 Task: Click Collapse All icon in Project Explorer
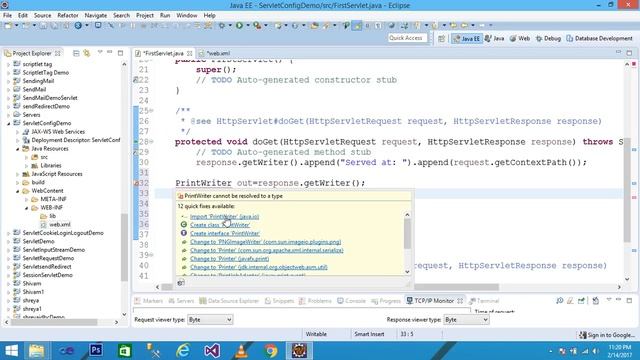click(76, 53)
